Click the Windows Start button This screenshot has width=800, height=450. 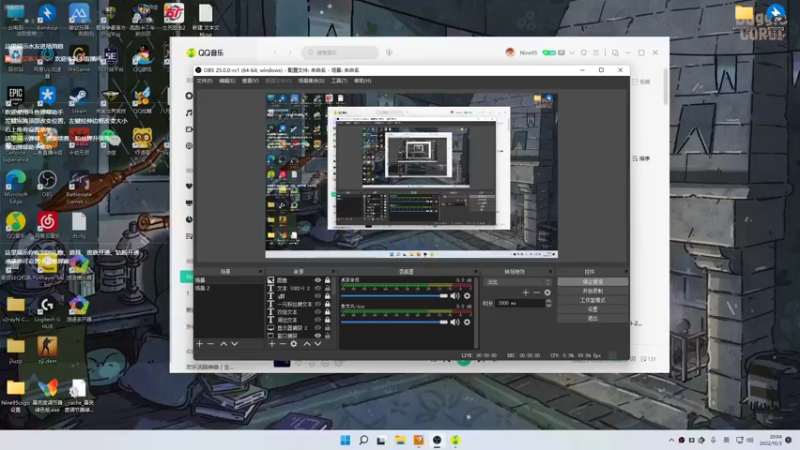point(345,440)
